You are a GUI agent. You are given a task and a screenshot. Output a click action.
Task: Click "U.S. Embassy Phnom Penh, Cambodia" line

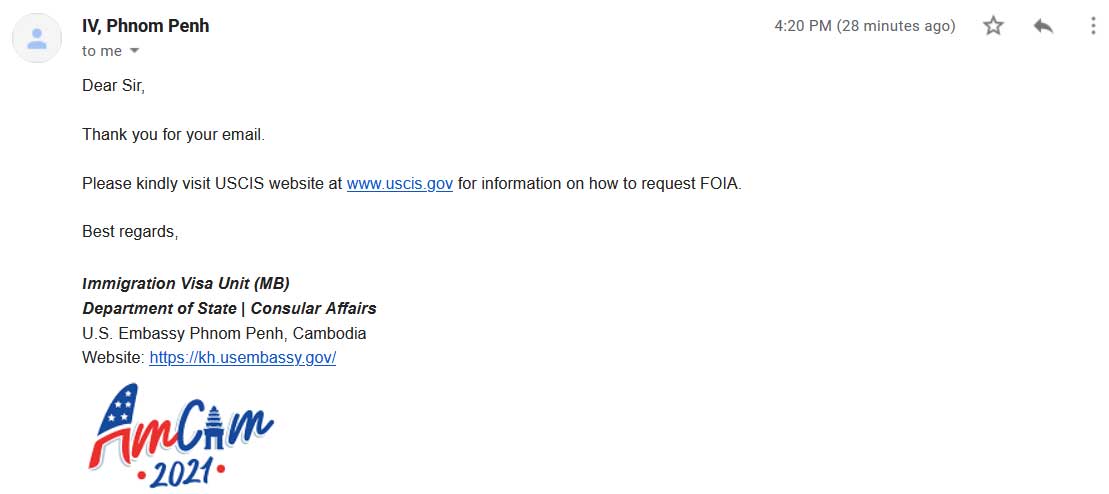click(224, 333)
